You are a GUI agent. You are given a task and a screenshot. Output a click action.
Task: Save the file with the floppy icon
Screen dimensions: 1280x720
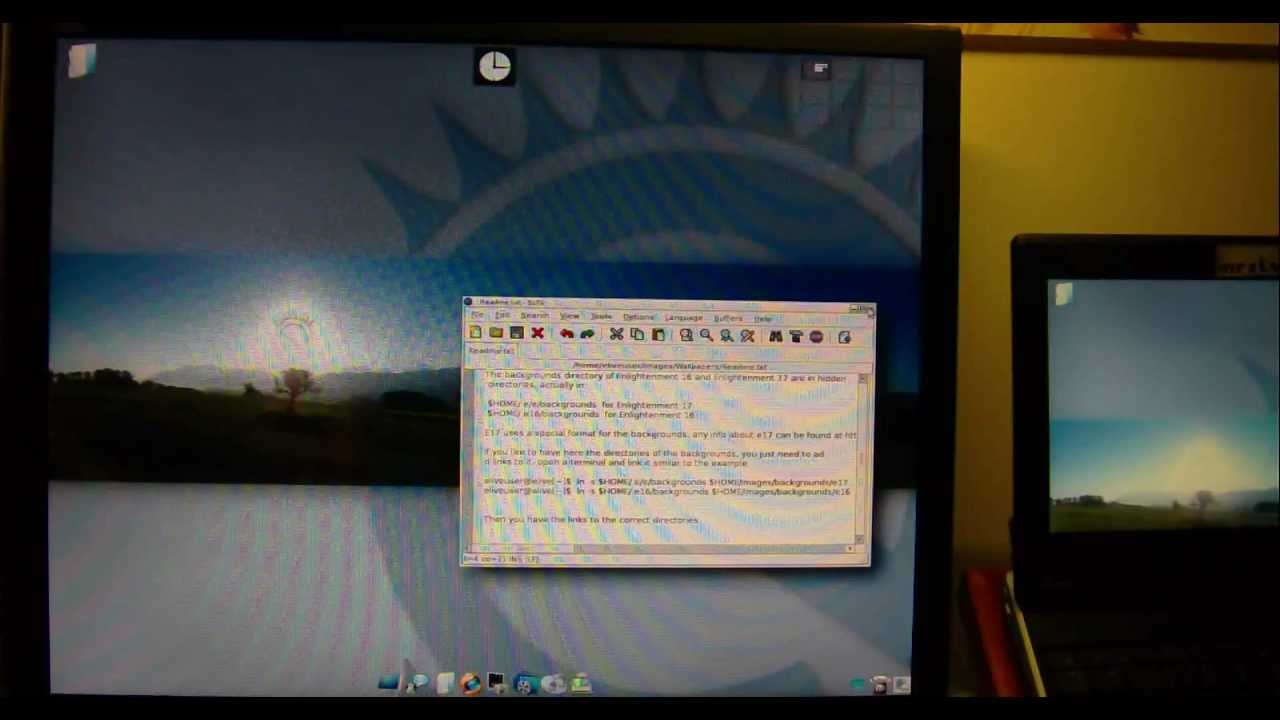[x=516, y=333]
